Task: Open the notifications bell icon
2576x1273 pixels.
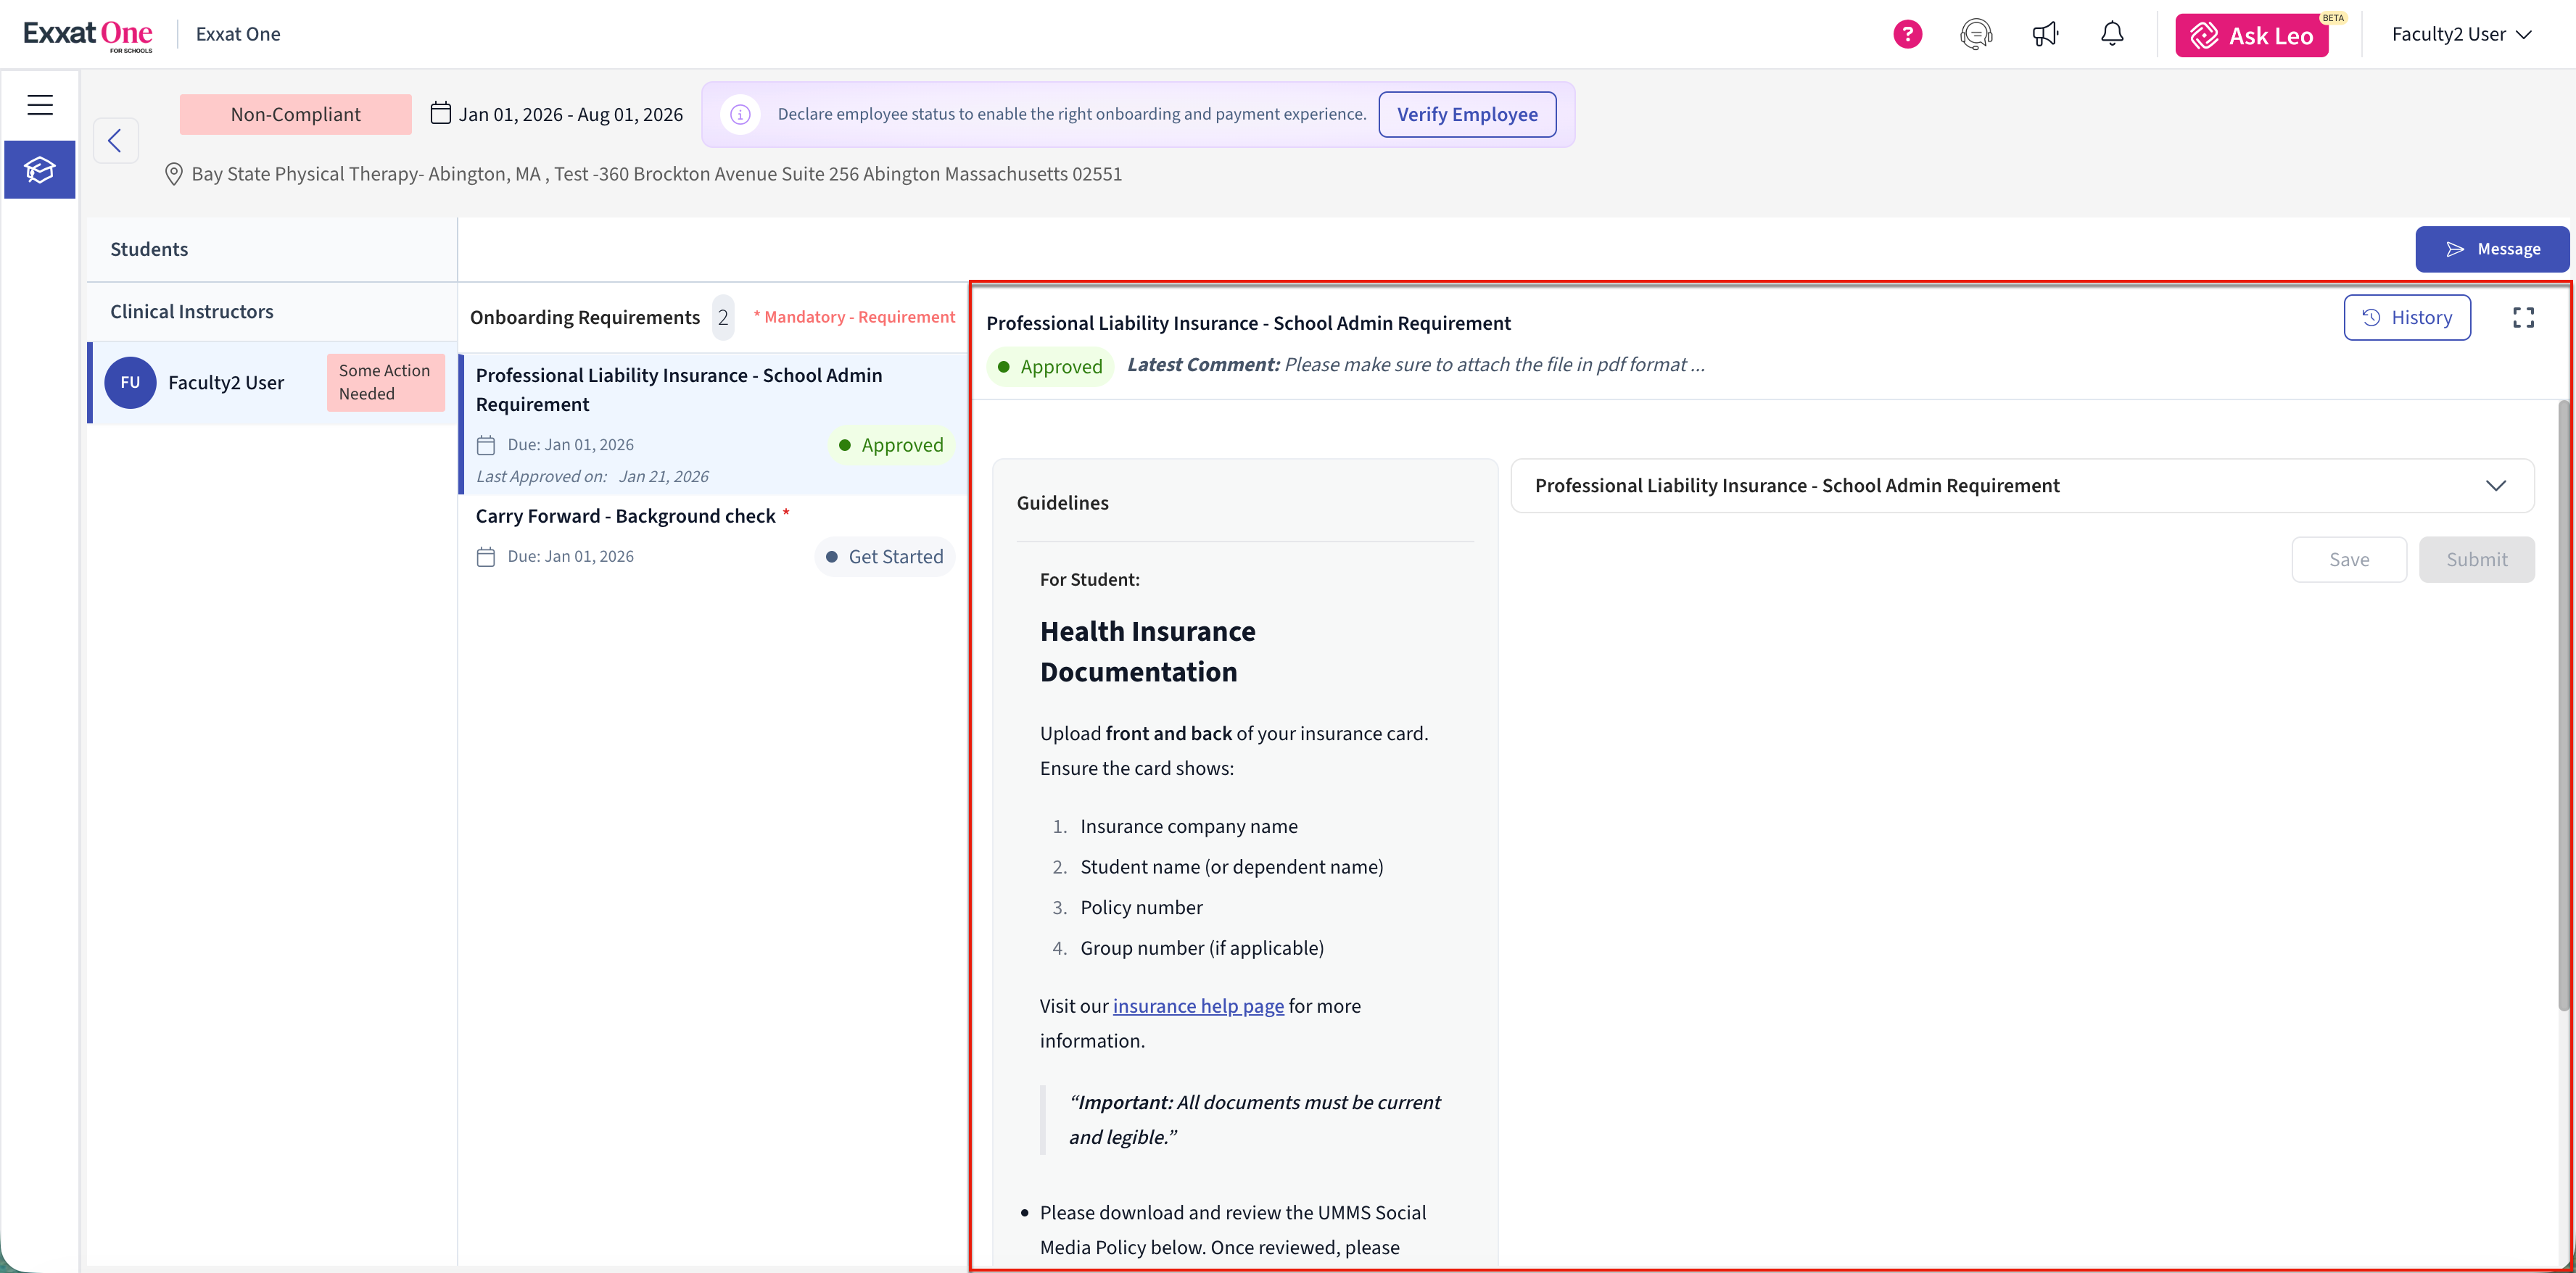Action: [2112, 34]
